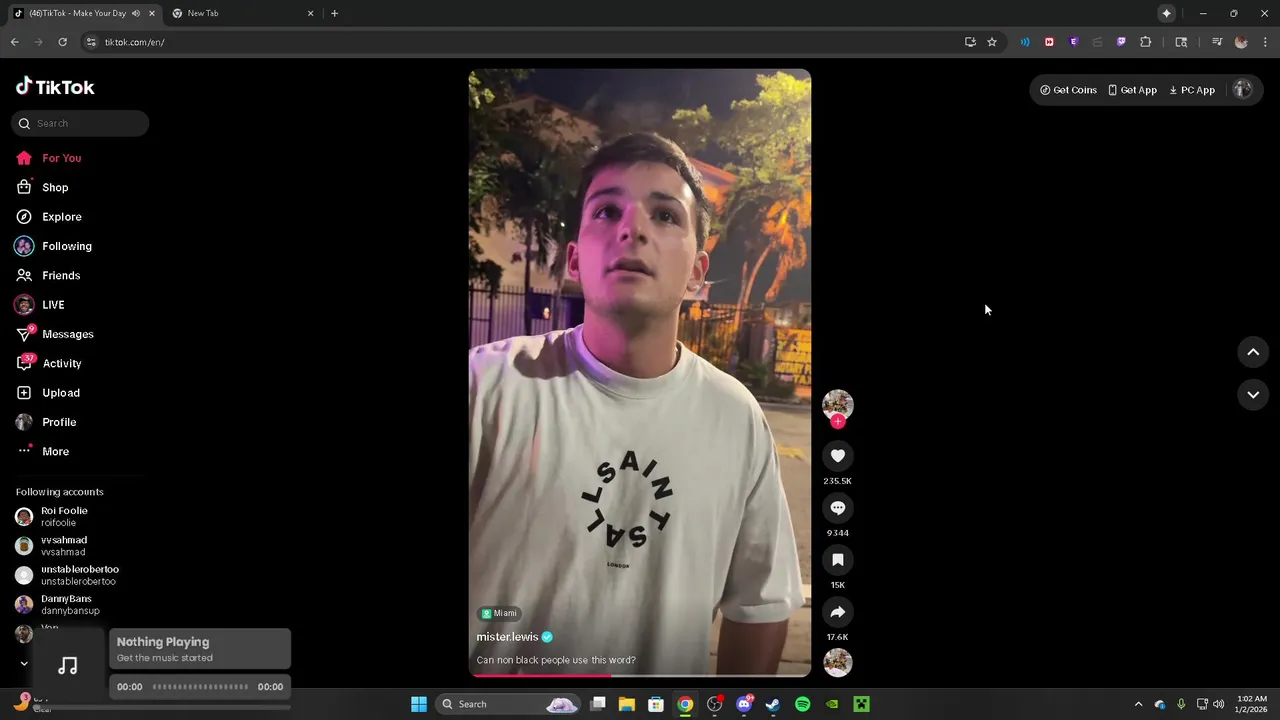Close the New Tab tab
Viewport: 1280px width, 720px height.
[310, 13]
